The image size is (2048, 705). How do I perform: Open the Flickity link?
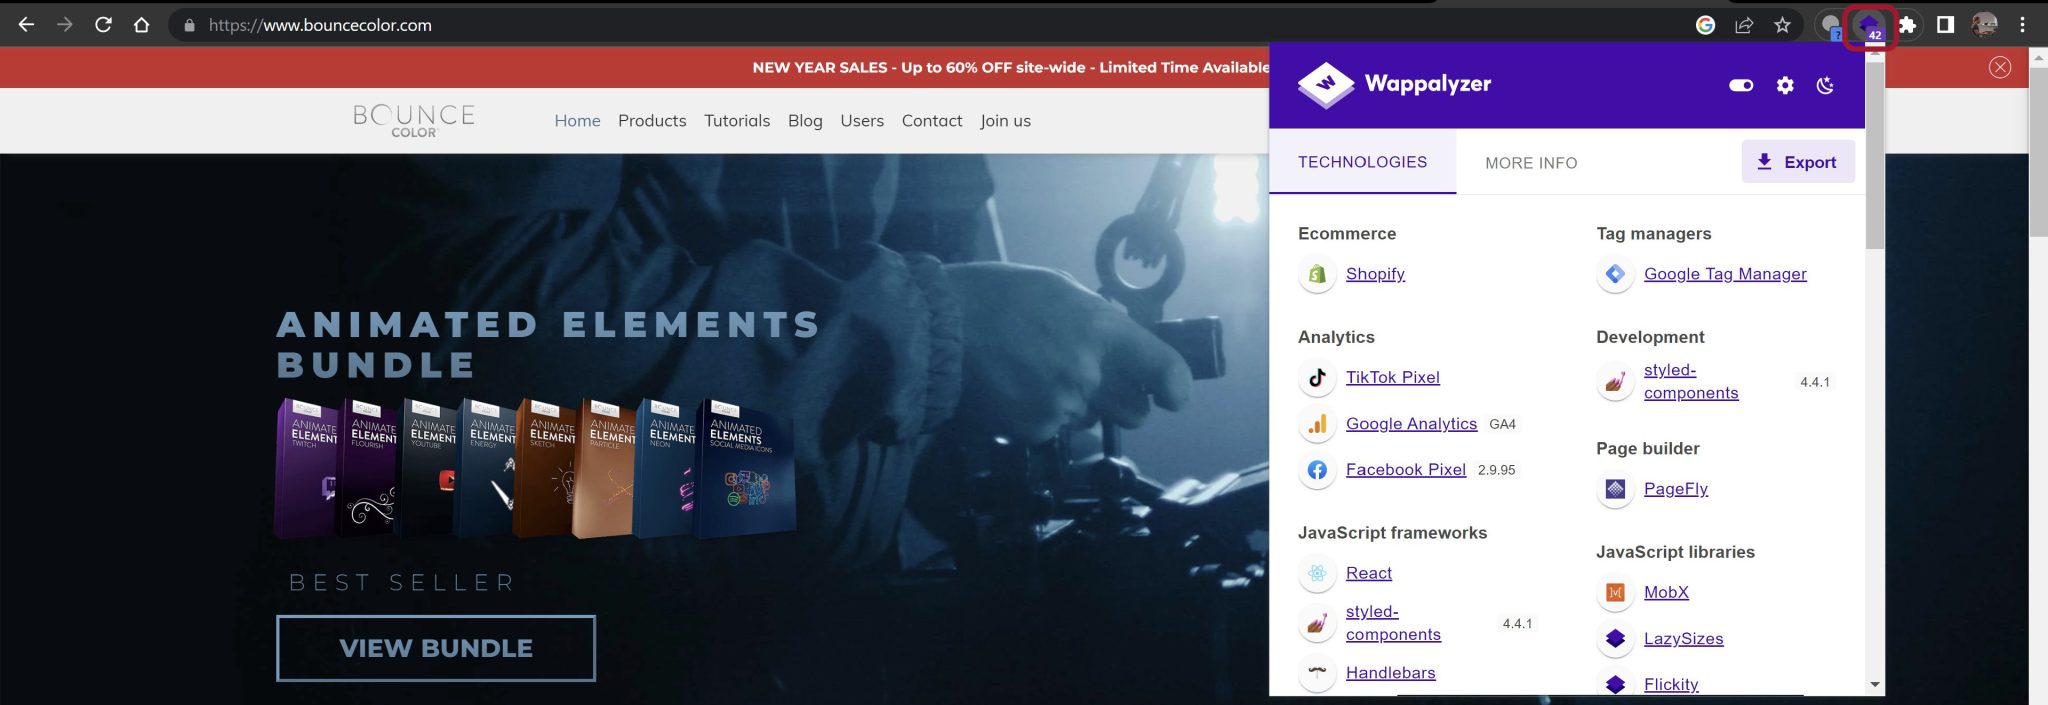pyautogui.click(x=1671, y=685)
